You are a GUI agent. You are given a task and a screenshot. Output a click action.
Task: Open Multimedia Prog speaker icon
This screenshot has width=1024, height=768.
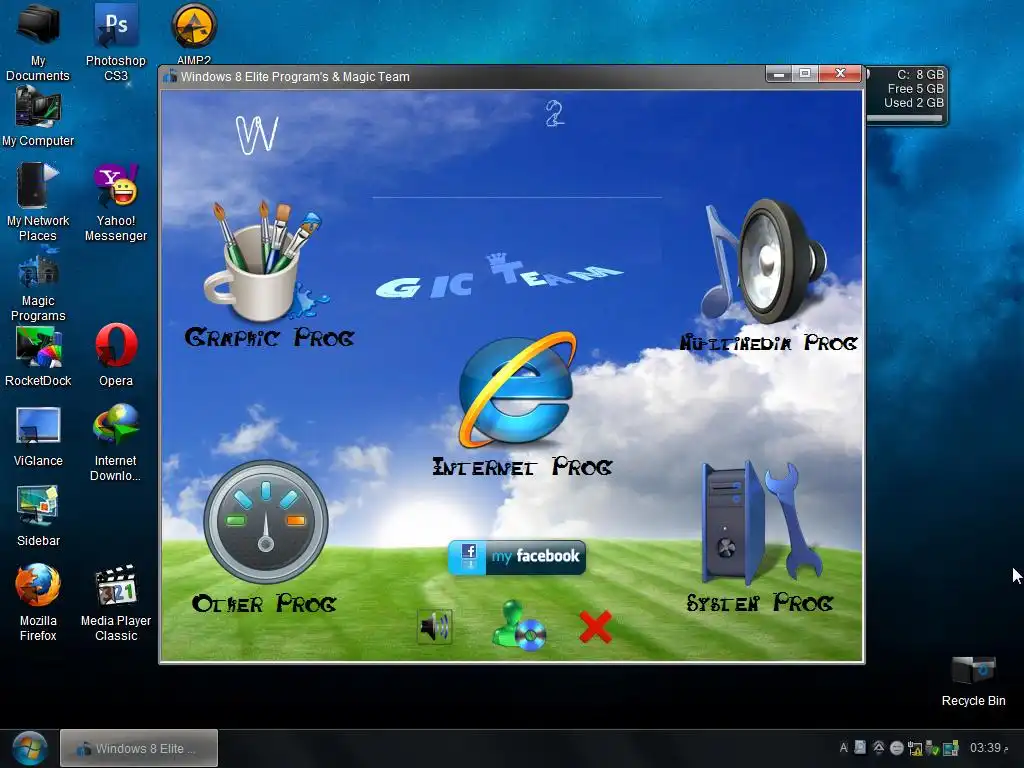pos(765,261)
